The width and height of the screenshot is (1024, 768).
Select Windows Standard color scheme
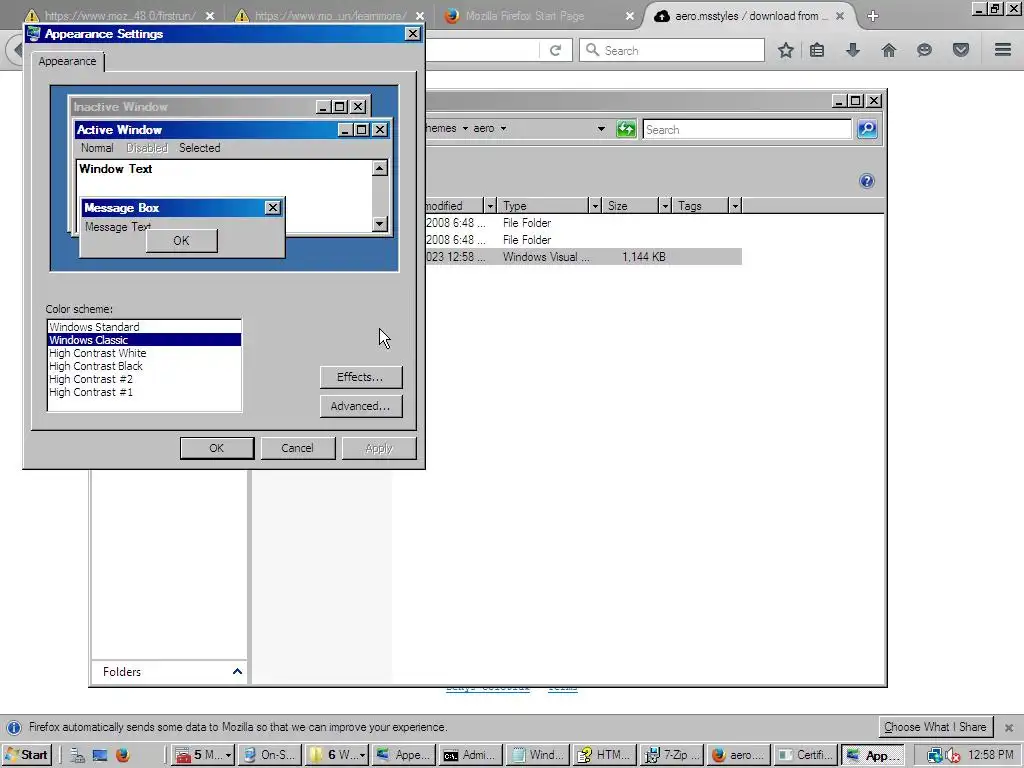(144, 327)
